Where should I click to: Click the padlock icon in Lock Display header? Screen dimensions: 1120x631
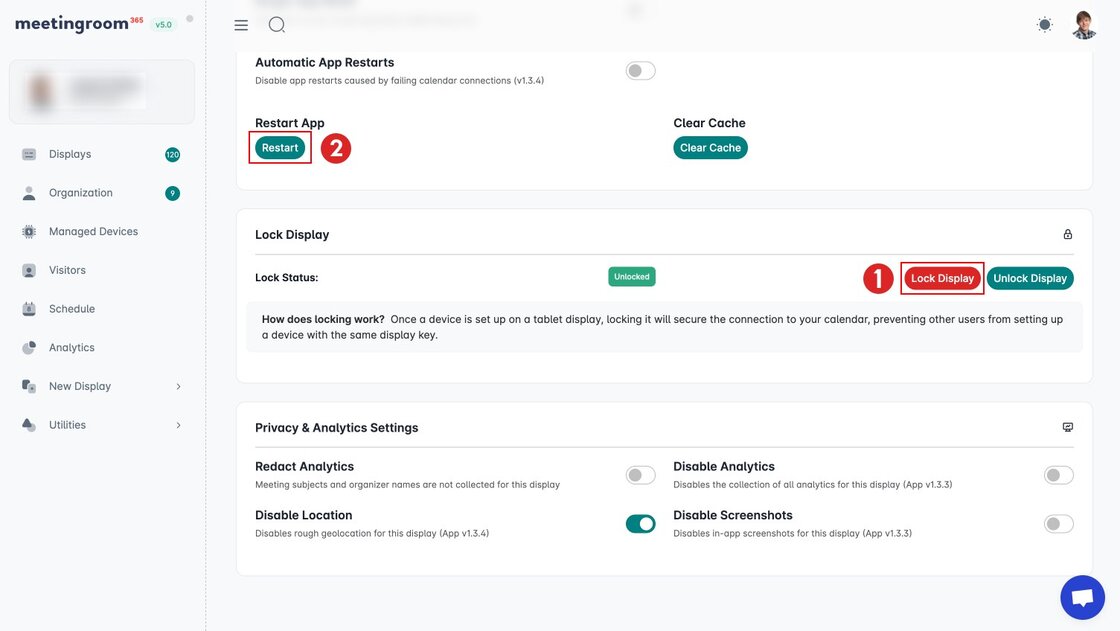pyautogui.click(x=1067, y=235)
